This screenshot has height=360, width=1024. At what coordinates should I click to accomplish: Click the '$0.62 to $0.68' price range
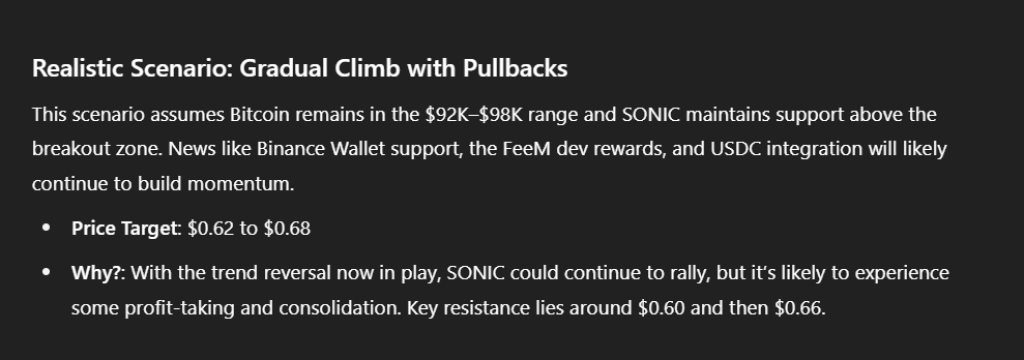point(249,228)
